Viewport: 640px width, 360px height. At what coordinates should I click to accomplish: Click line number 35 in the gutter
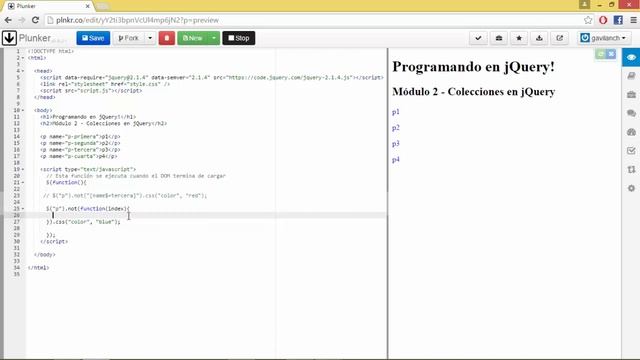click(x=17, y=274)
